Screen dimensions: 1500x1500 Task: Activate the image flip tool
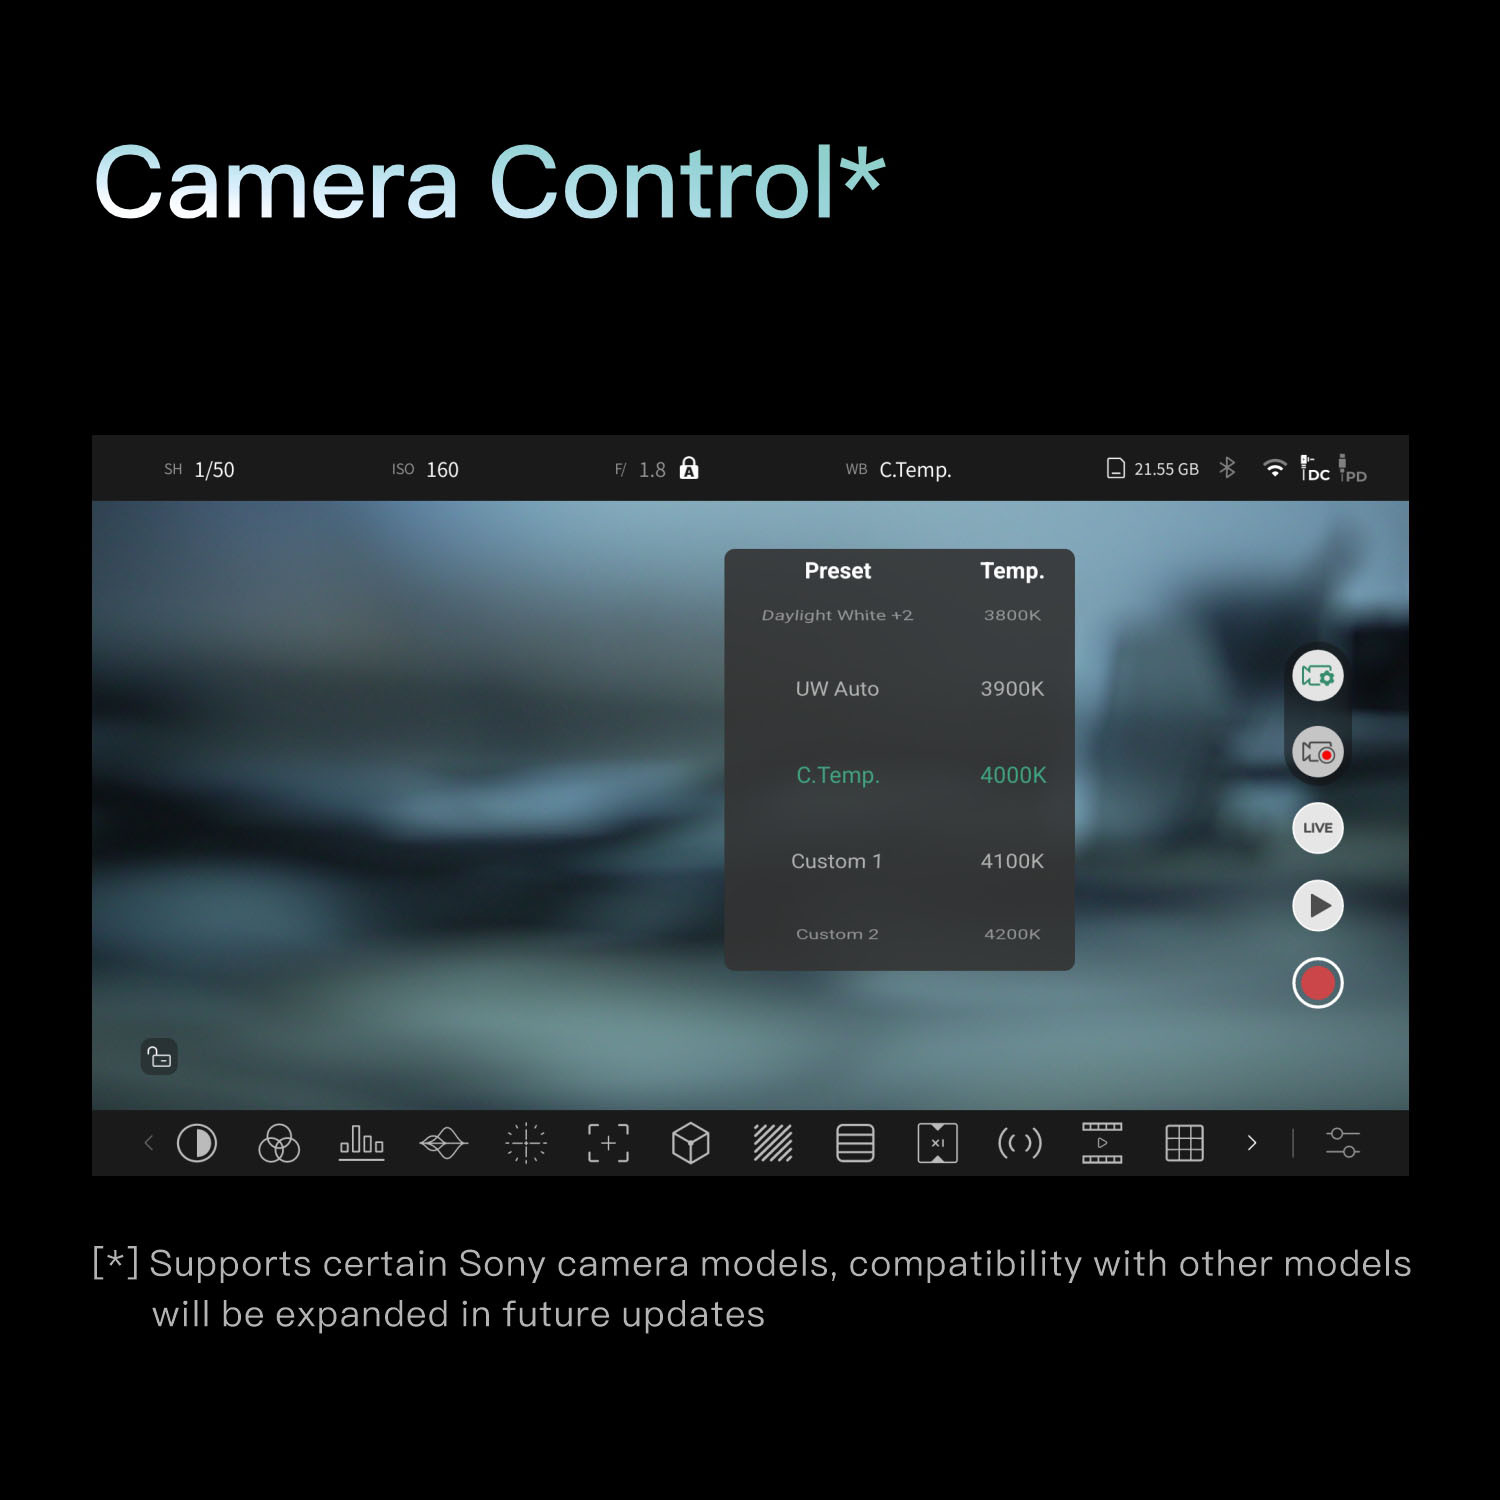(x=937, y=1142)
